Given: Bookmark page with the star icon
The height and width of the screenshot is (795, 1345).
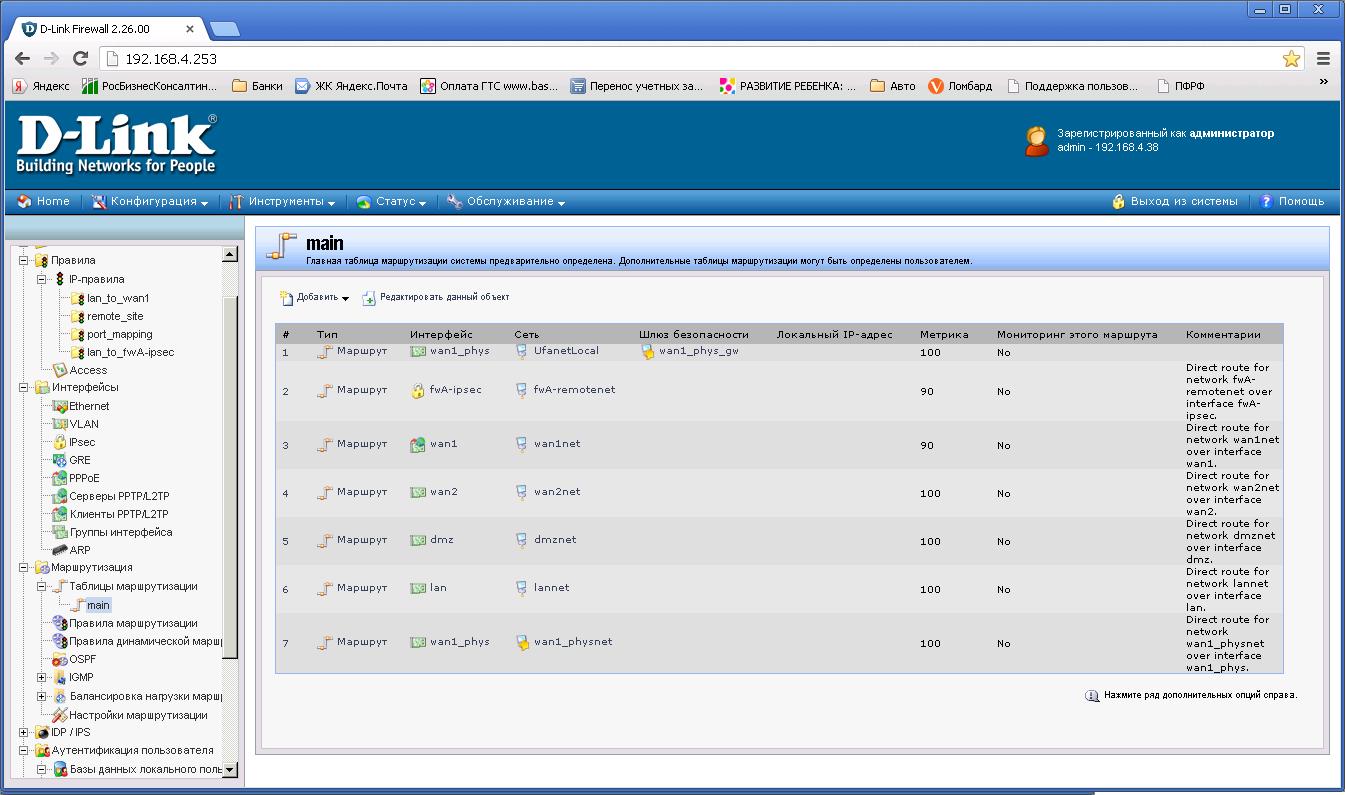Looking at the screenshot, I should 1291,59.
